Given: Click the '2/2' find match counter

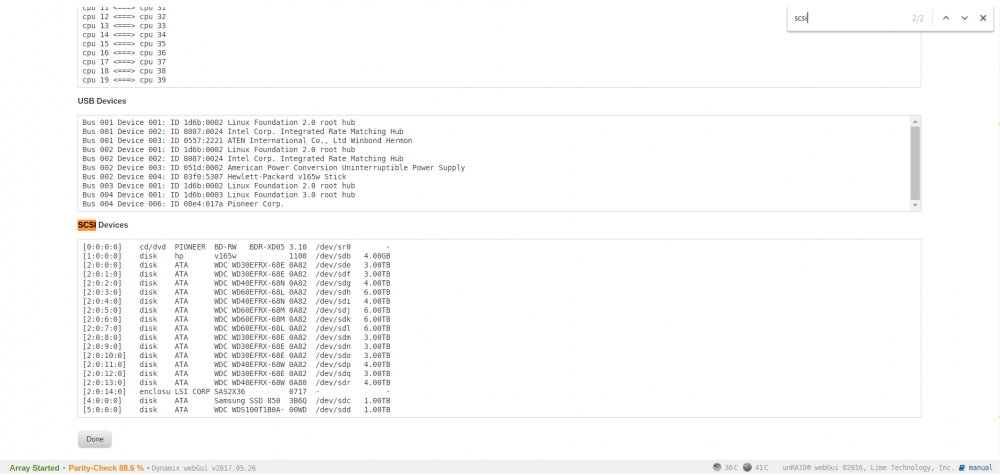Looking at the screenshot, I should click(917, 18).
